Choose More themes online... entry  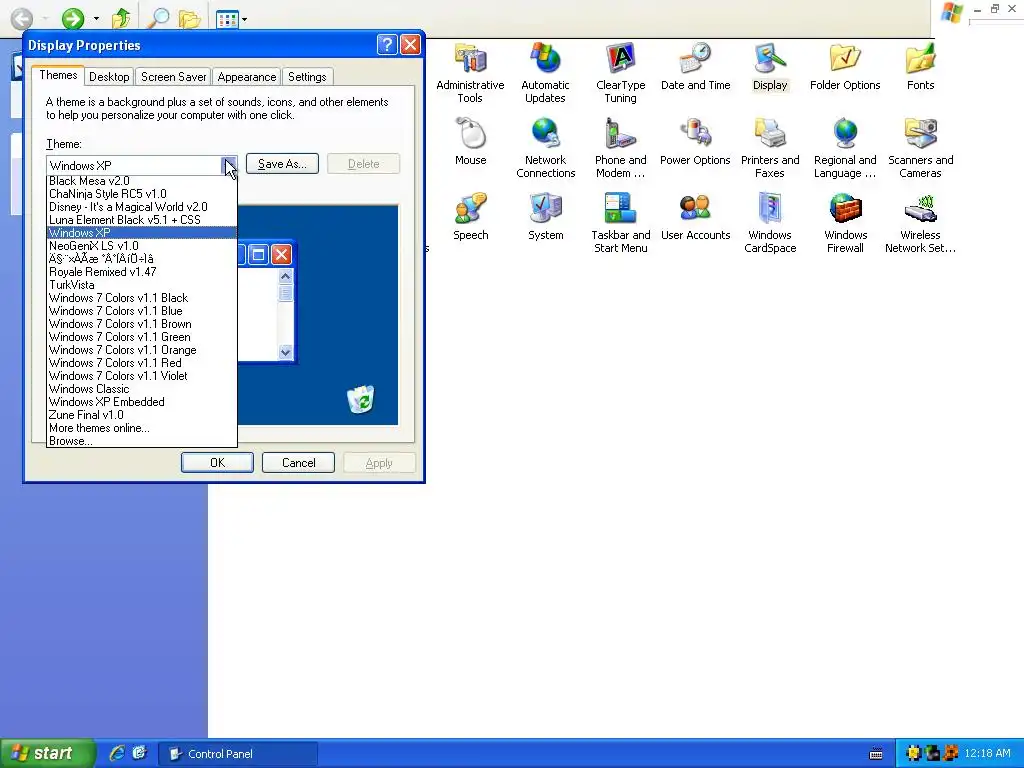click(x=142, y=428)
